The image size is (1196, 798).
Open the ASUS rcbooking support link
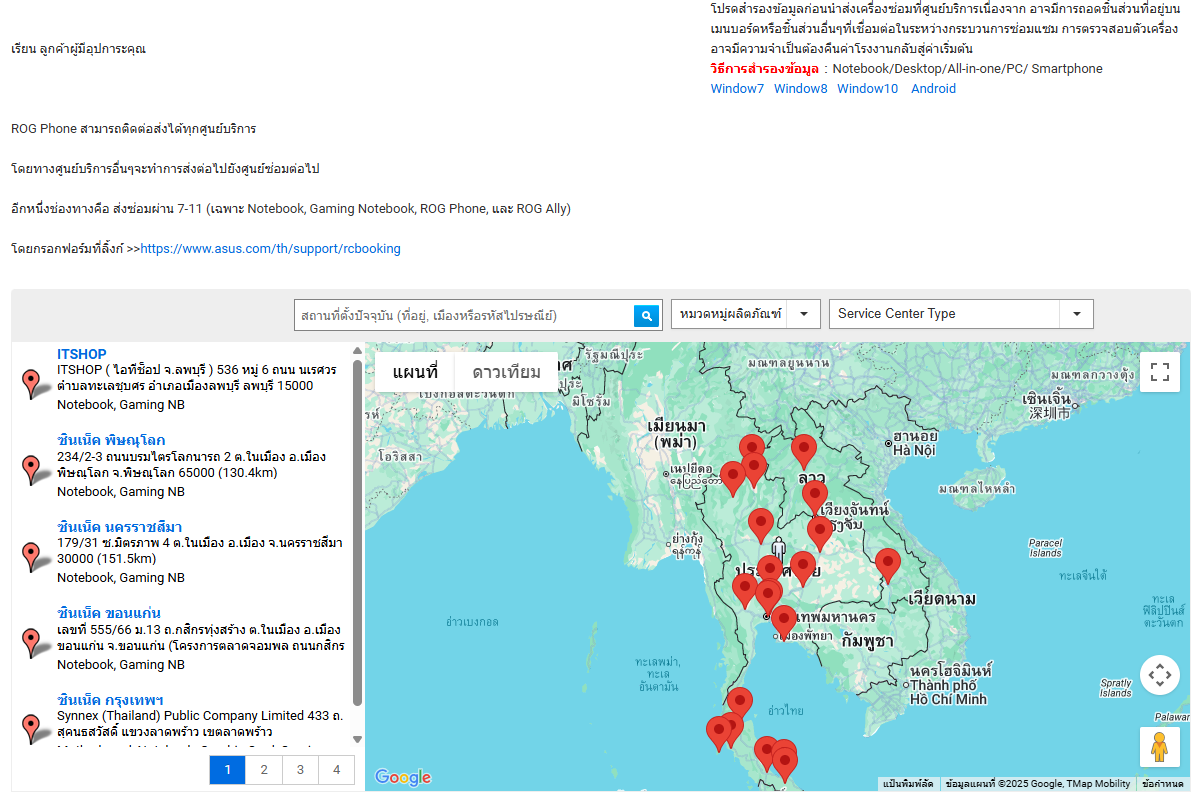(270, 249)
